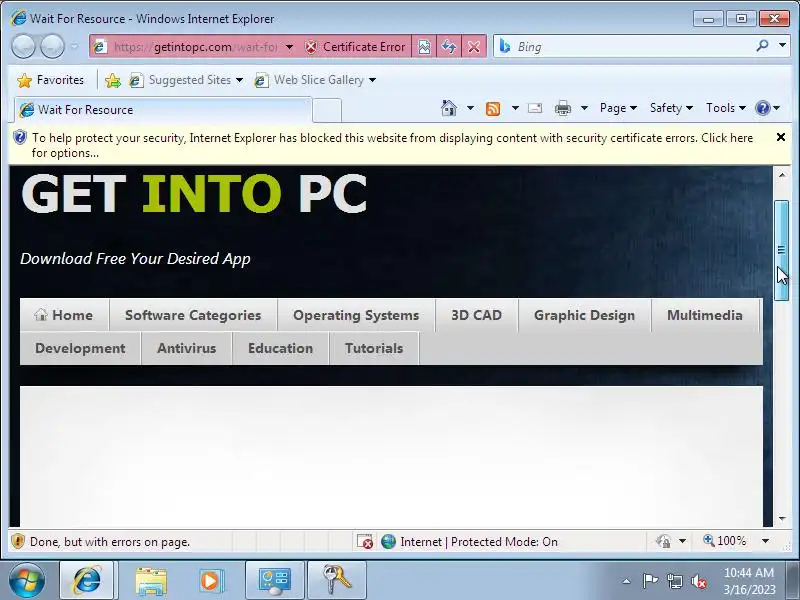This screenshot has width=800, height=600.
Task: Show hidden system tray icons
Action: tap(626, 581)
